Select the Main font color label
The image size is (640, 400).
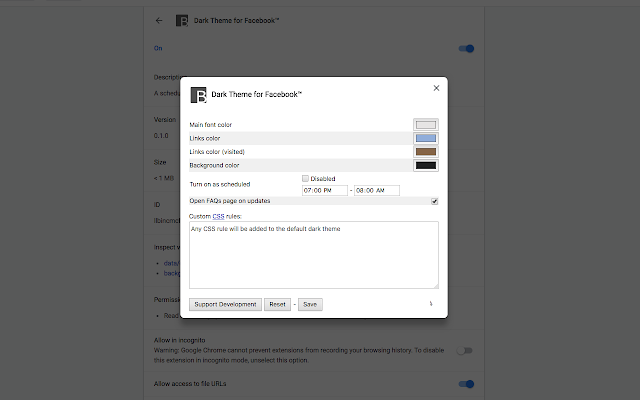pyautogui.click(x=211, y=125)
